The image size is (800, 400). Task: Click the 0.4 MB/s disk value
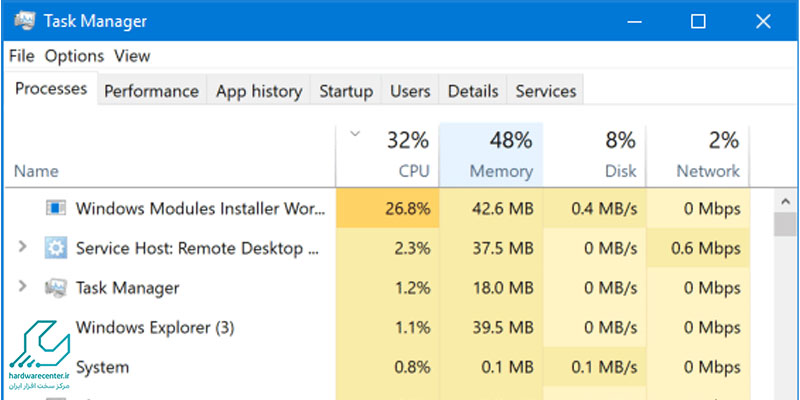pos(604,209)
